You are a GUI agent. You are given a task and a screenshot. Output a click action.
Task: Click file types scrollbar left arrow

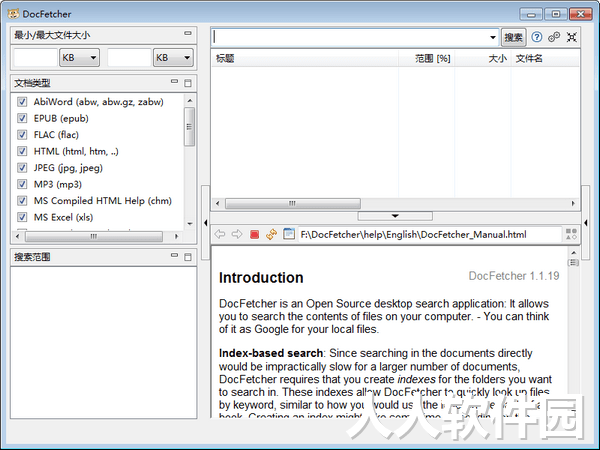click(18, 236)
